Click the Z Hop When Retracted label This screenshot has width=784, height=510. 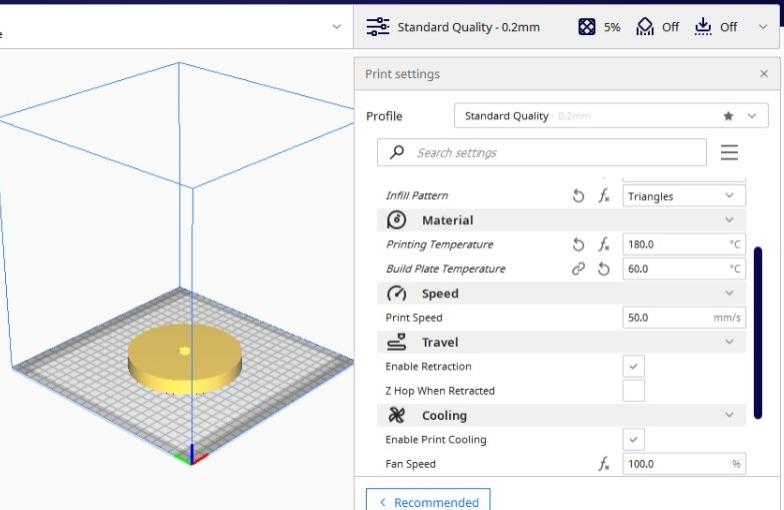point(440,391)
